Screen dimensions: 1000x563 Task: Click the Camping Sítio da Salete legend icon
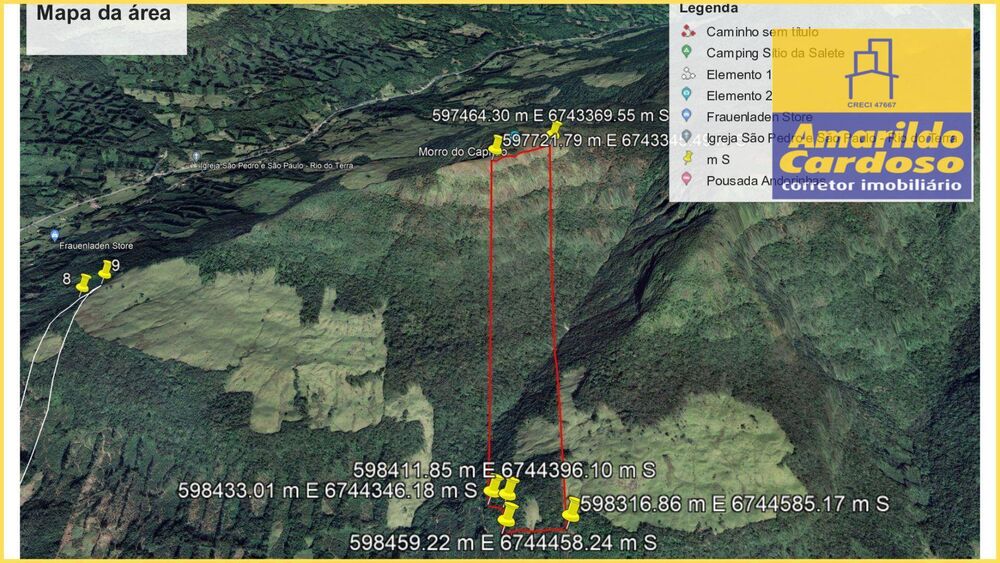[687, 52]
